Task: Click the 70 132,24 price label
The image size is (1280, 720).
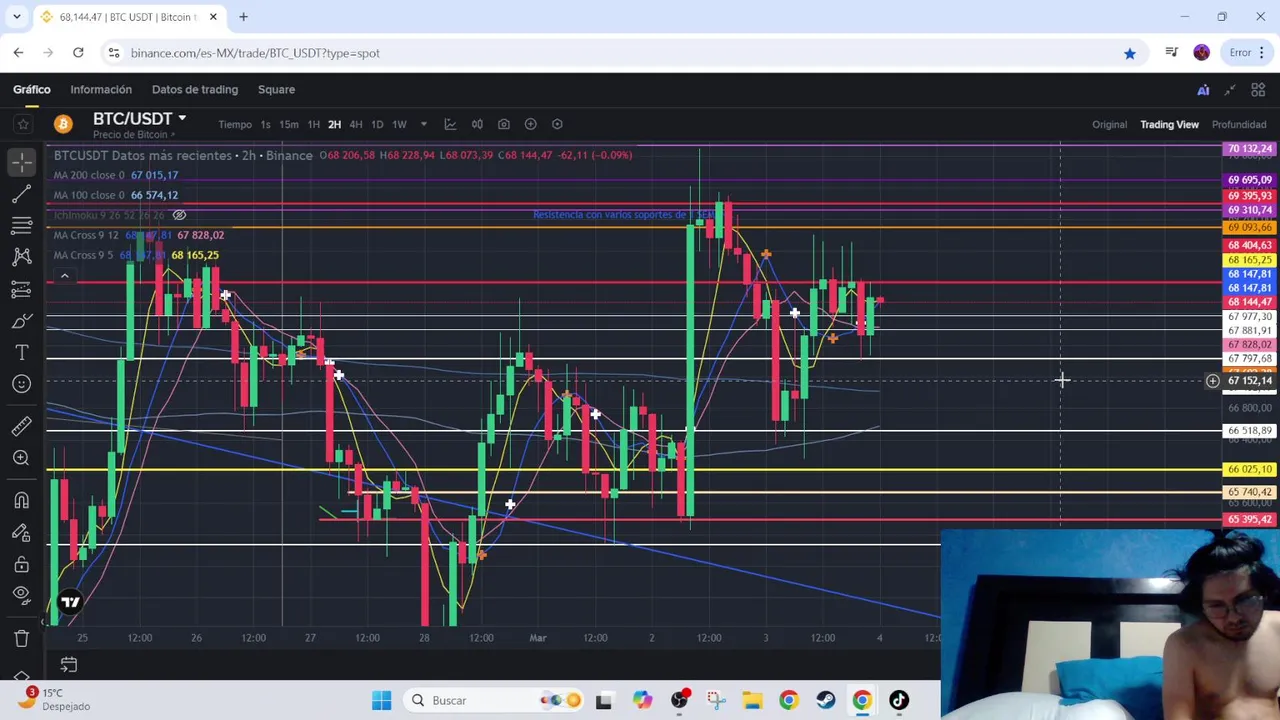Action: click(1249, 149)
